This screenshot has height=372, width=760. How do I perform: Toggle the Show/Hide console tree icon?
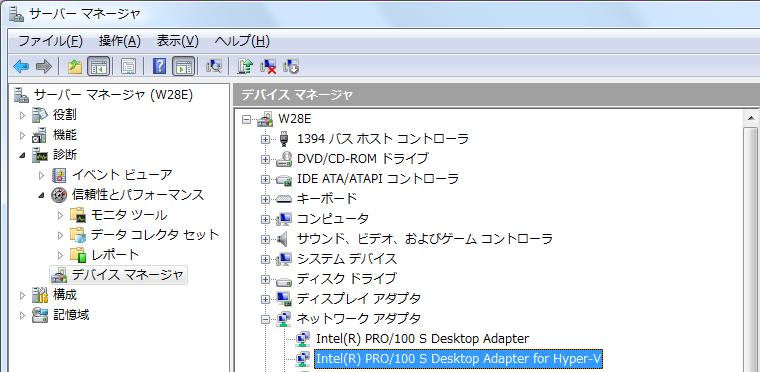click(98, 66)
